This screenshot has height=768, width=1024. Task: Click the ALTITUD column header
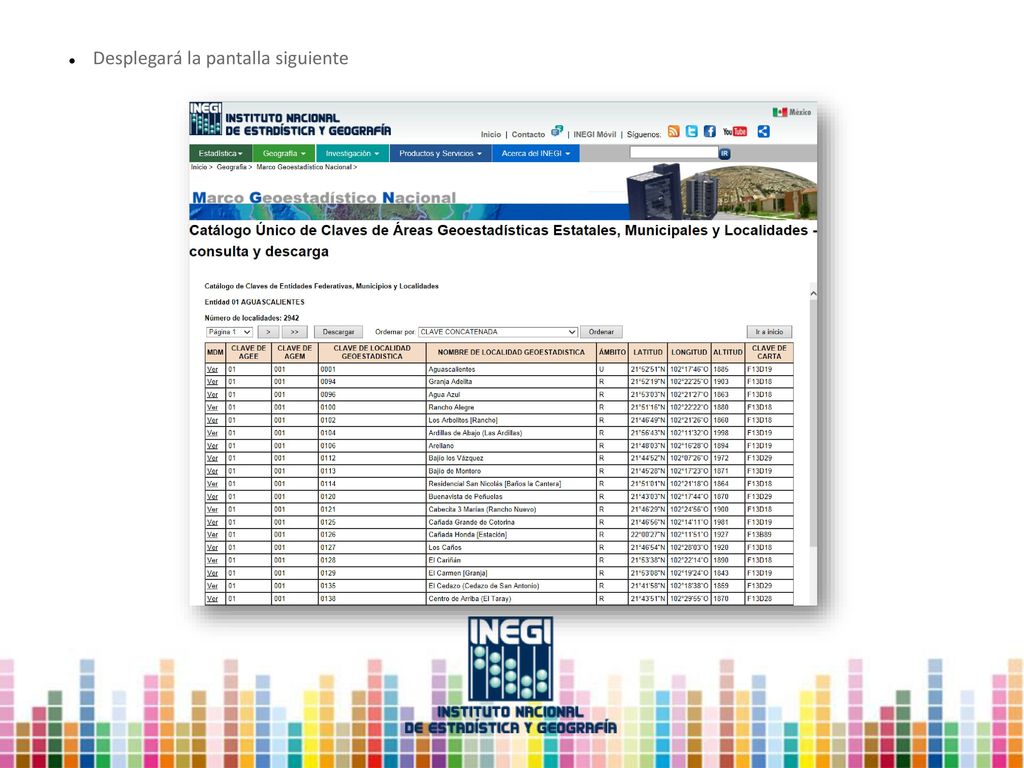728,352
